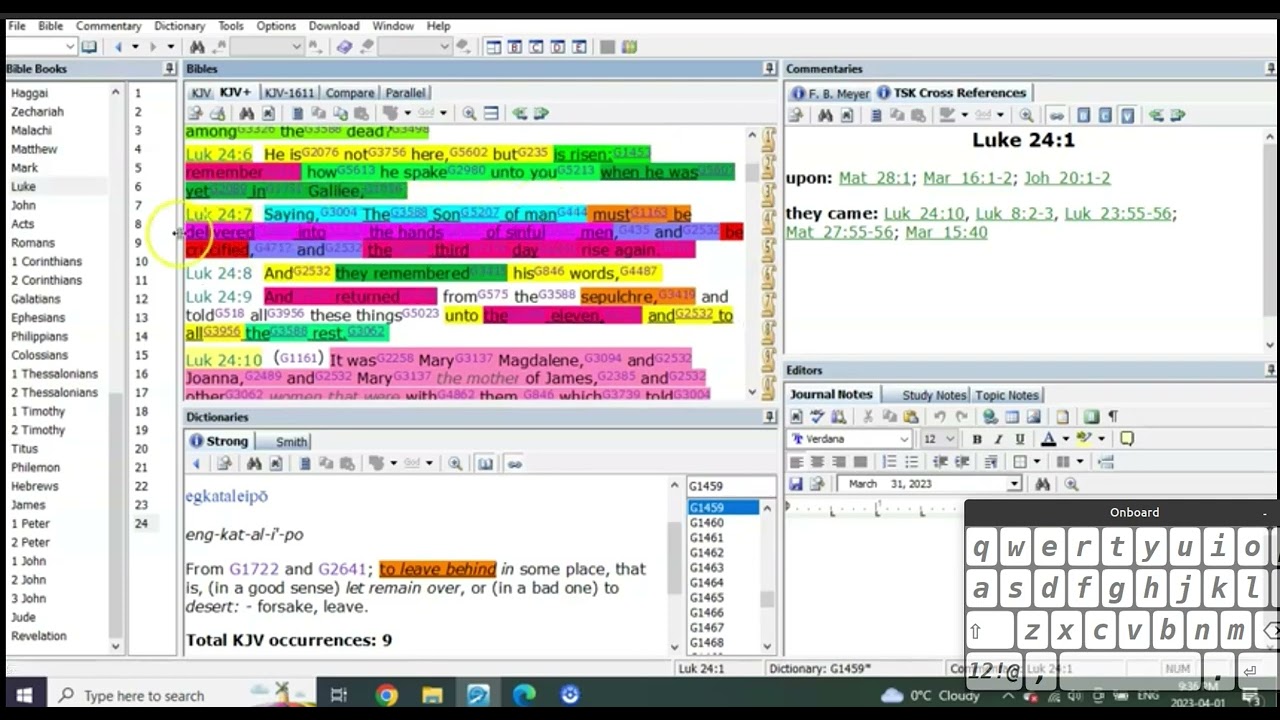
Task: Toggle the link sync icon in Dictionaries toolbar
Action: tap(514, 464)
